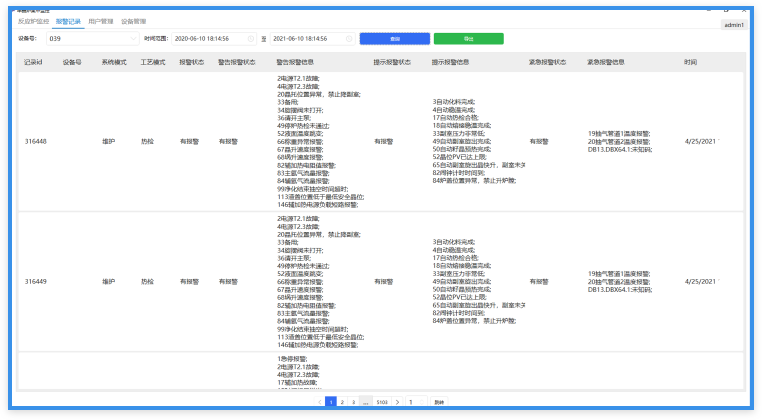Go to page 2 in pagination
Viewport: 762px width, 420px height.
(342, 401)
